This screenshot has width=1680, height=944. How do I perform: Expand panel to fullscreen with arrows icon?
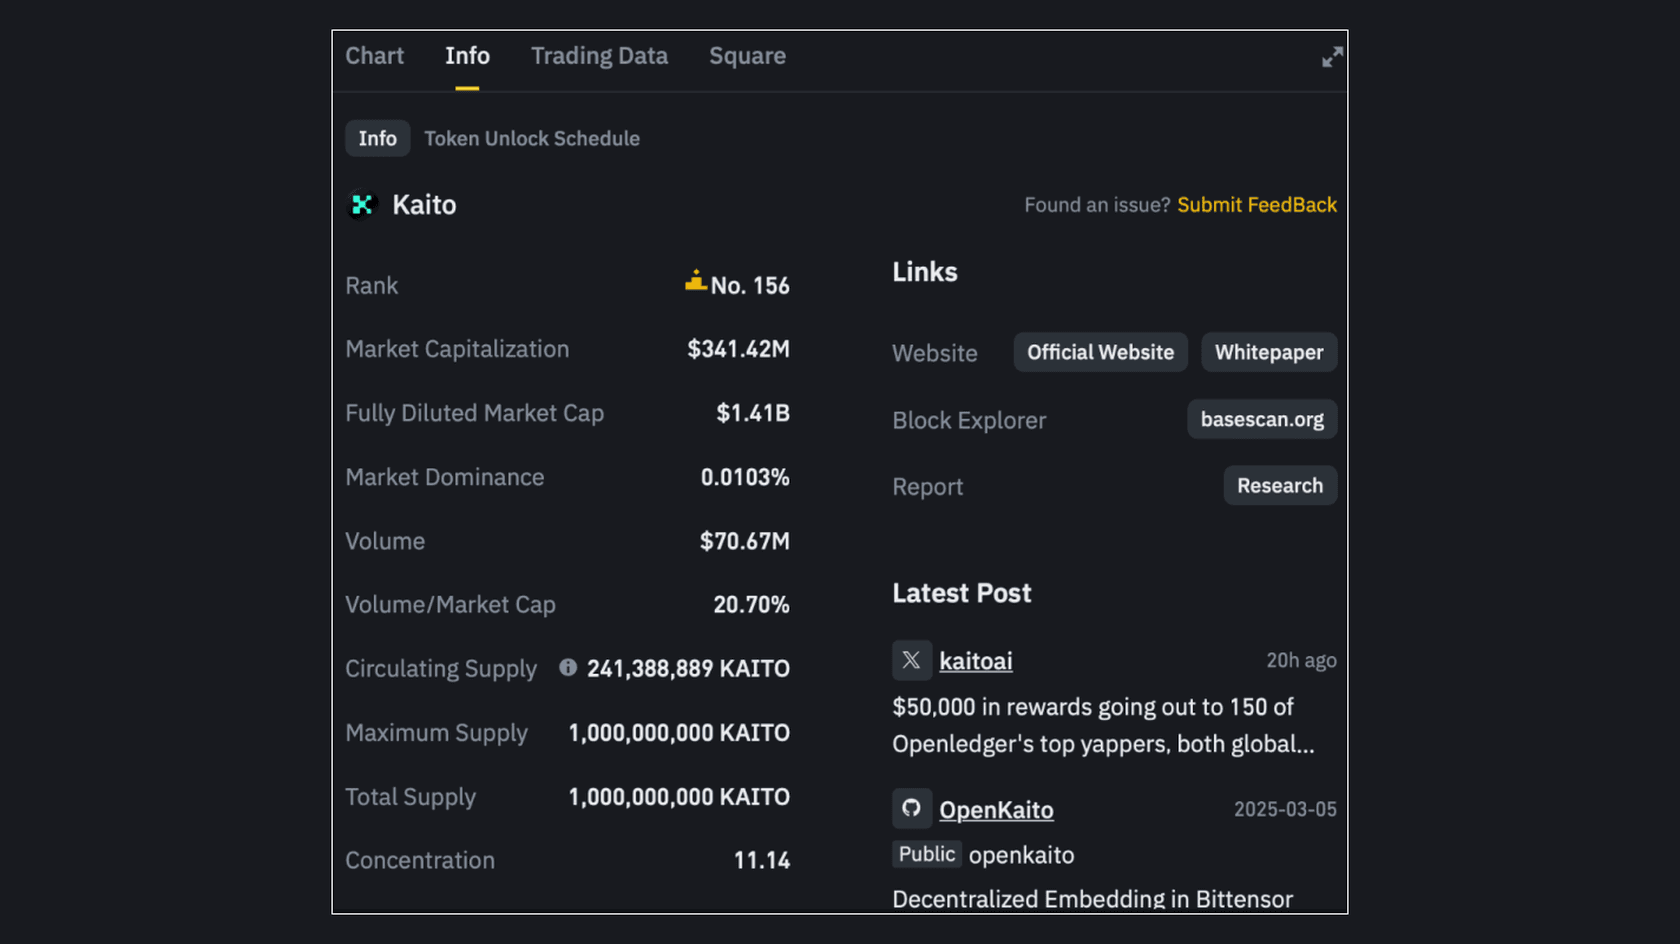point(1332,57)
